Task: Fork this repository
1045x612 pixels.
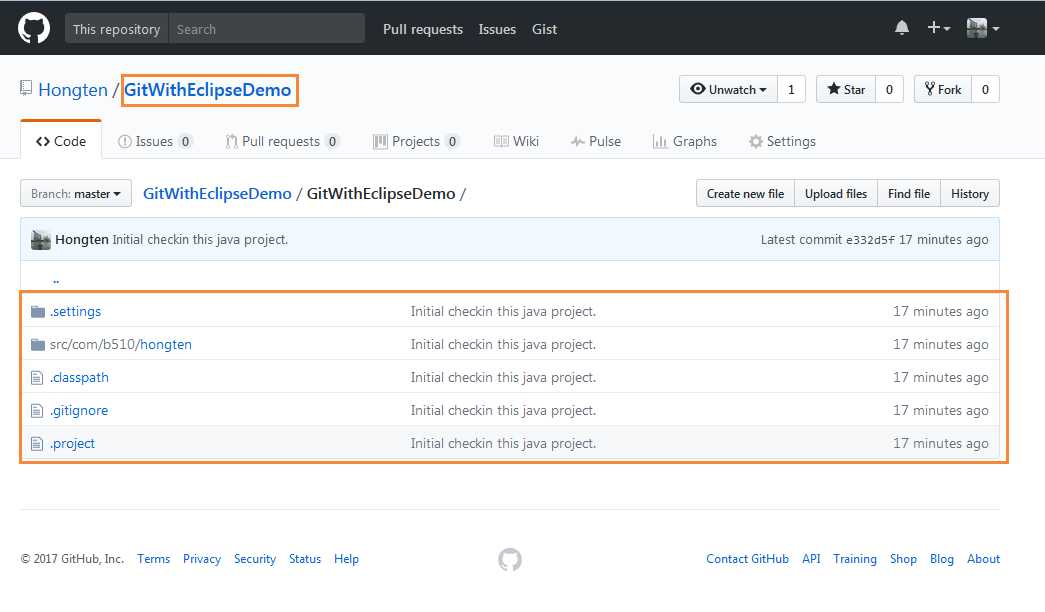Action: [942, 89]
